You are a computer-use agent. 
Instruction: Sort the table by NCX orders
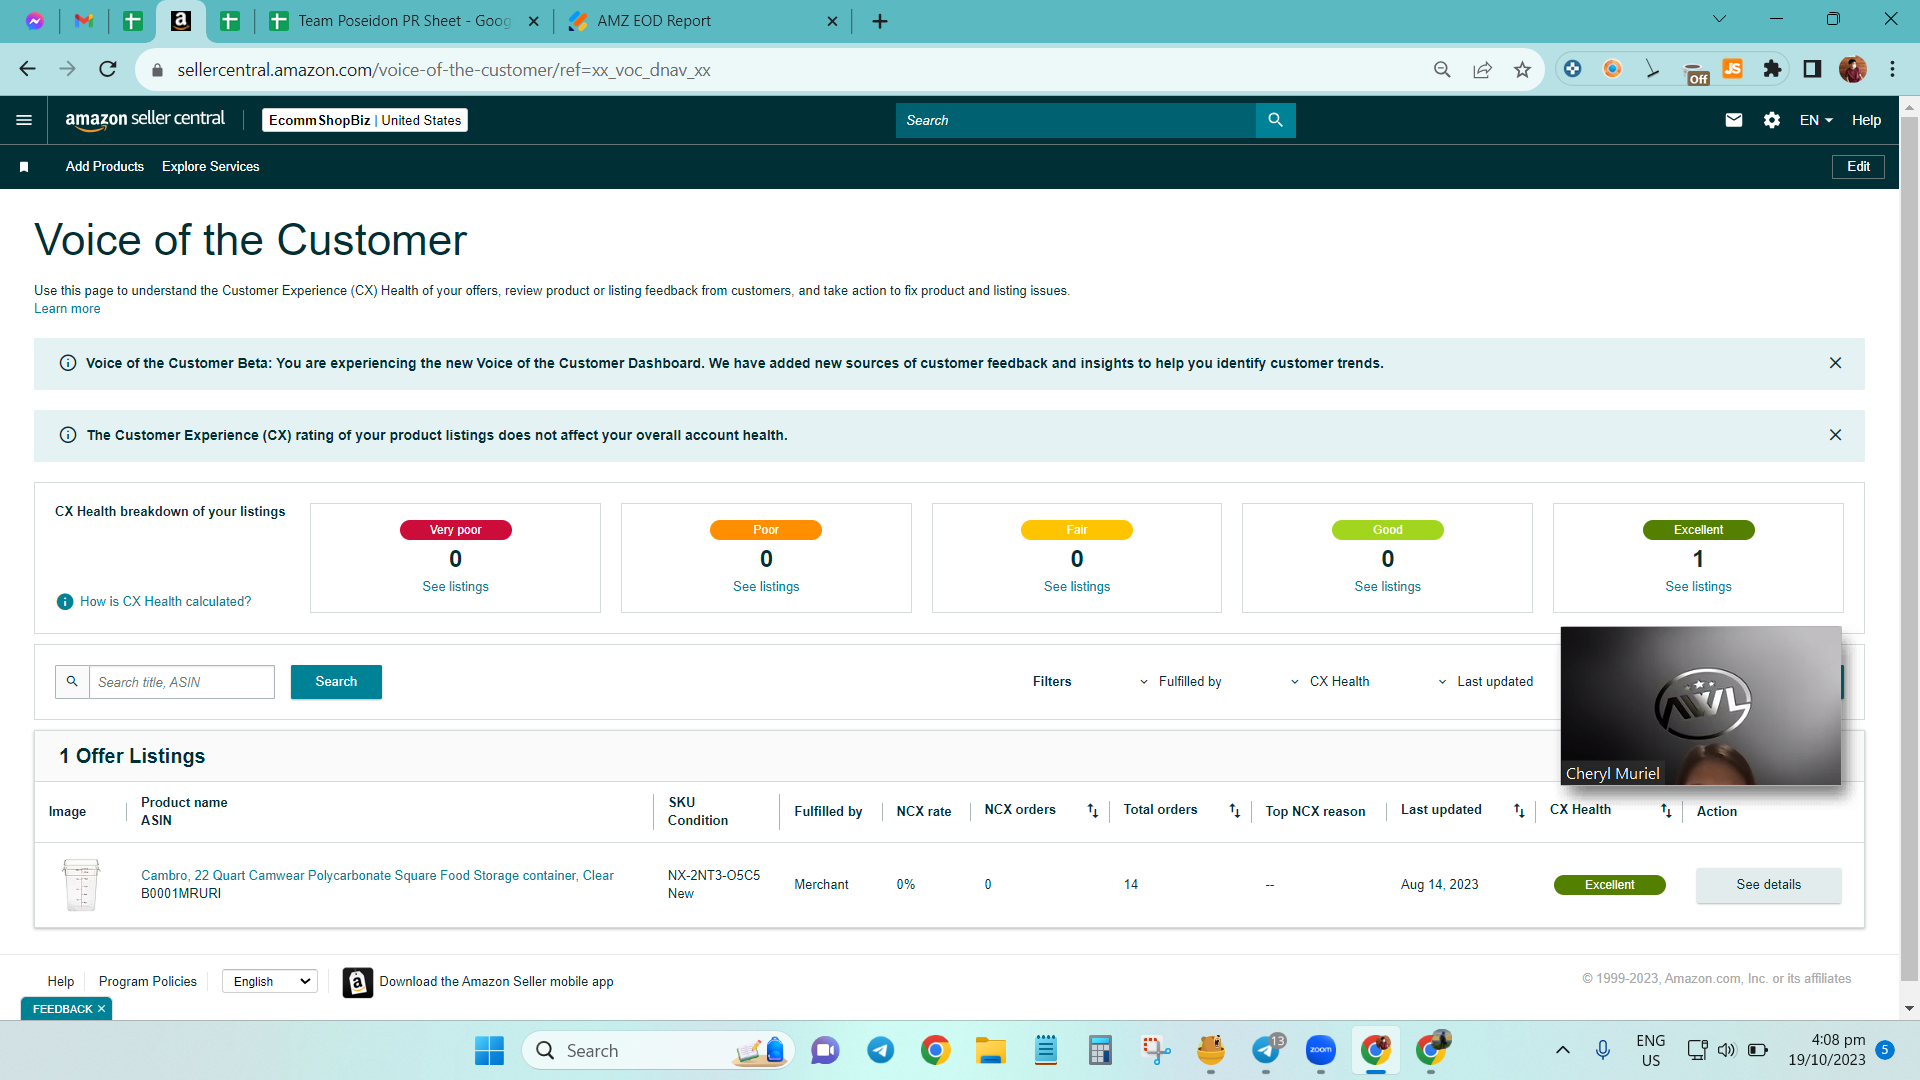tap(1092, 811)
